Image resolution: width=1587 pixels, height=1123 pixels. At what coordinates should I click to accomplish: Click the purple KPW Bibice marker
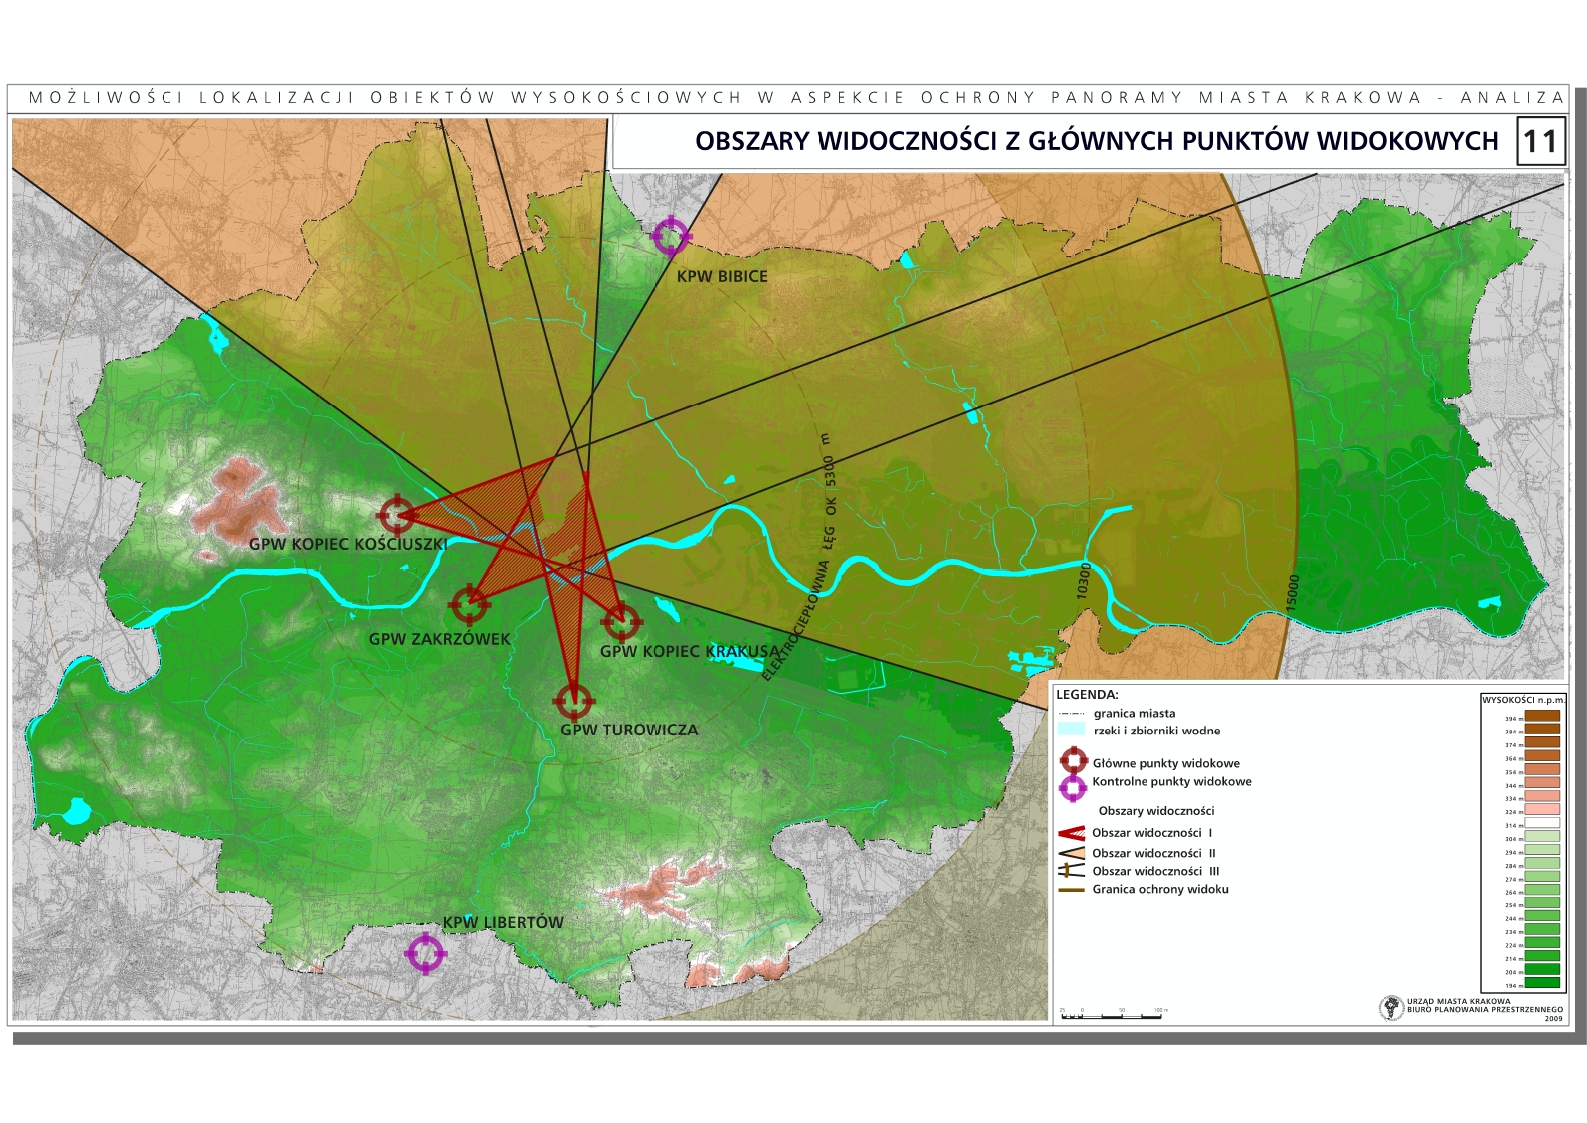tap(670, 237)
